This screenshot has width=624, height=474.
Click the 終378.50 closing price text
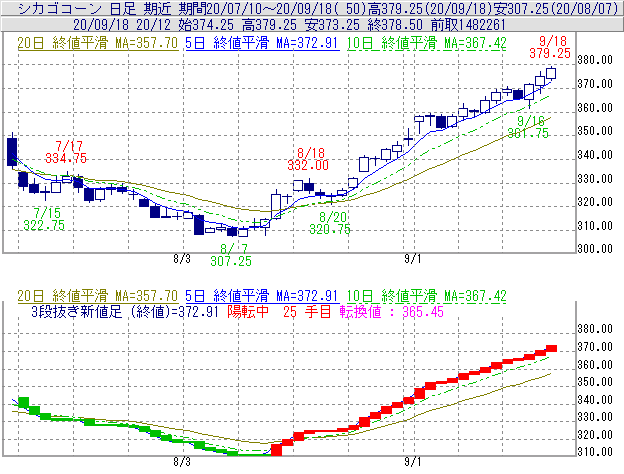pos(395,25)
